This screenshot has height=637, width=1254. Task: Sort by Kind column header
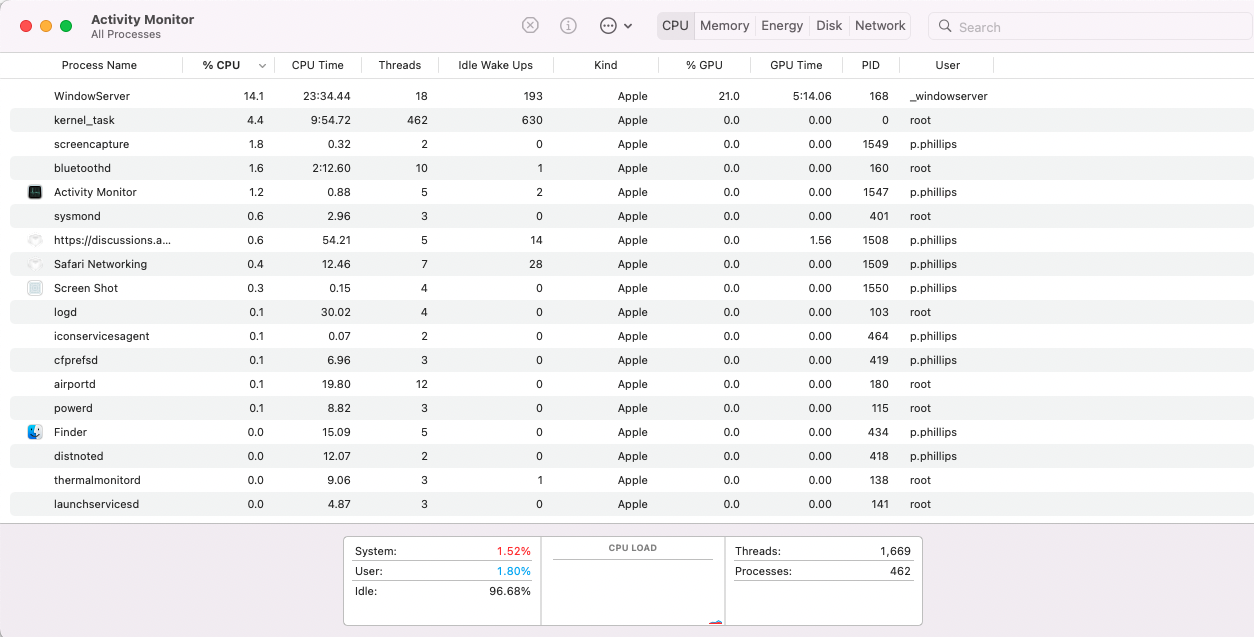tap(606, 65)
